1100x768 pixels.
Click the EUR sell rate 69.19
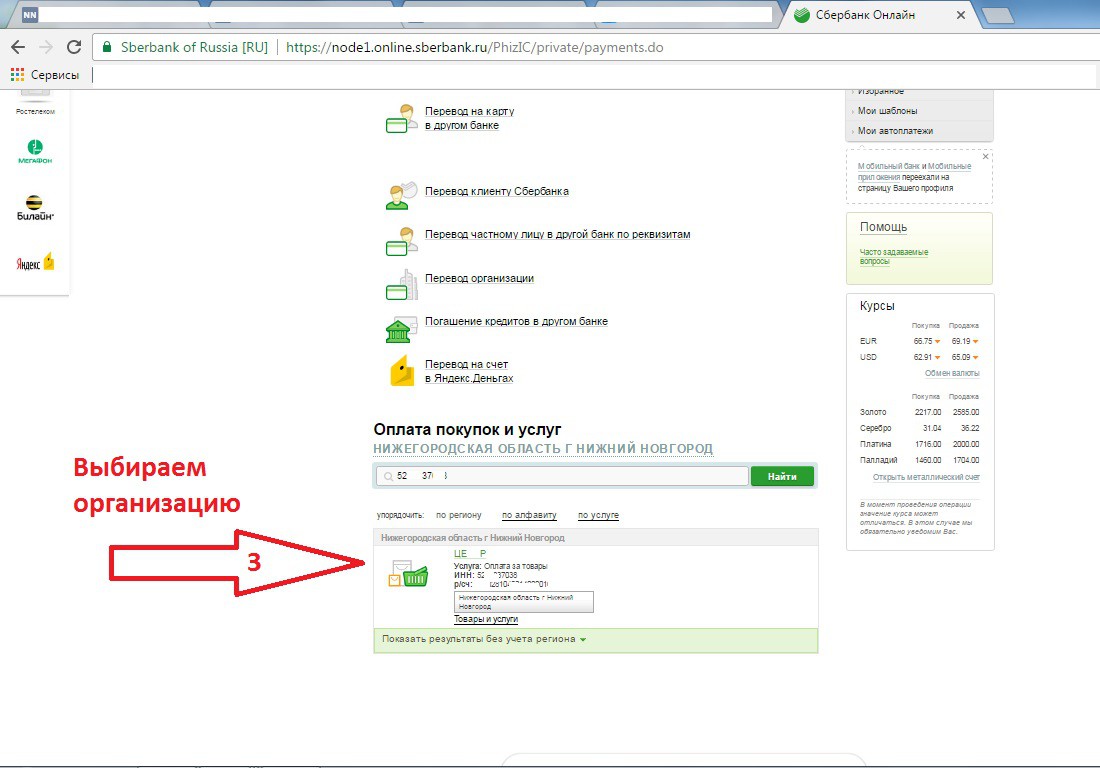click(960, 341)
